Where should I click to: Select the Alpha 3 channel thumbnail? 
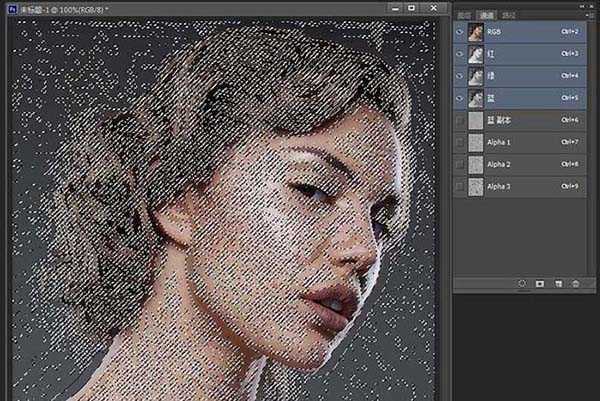[475, 186]
